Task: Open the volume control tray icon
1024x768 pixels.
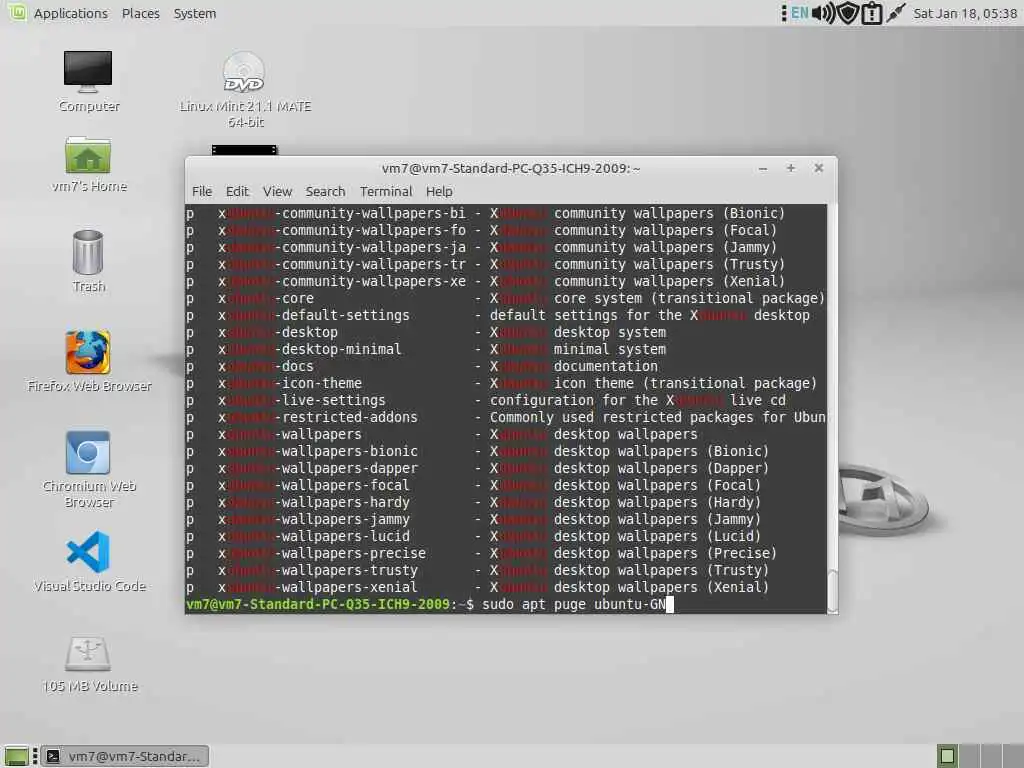Action: (823, 13)
